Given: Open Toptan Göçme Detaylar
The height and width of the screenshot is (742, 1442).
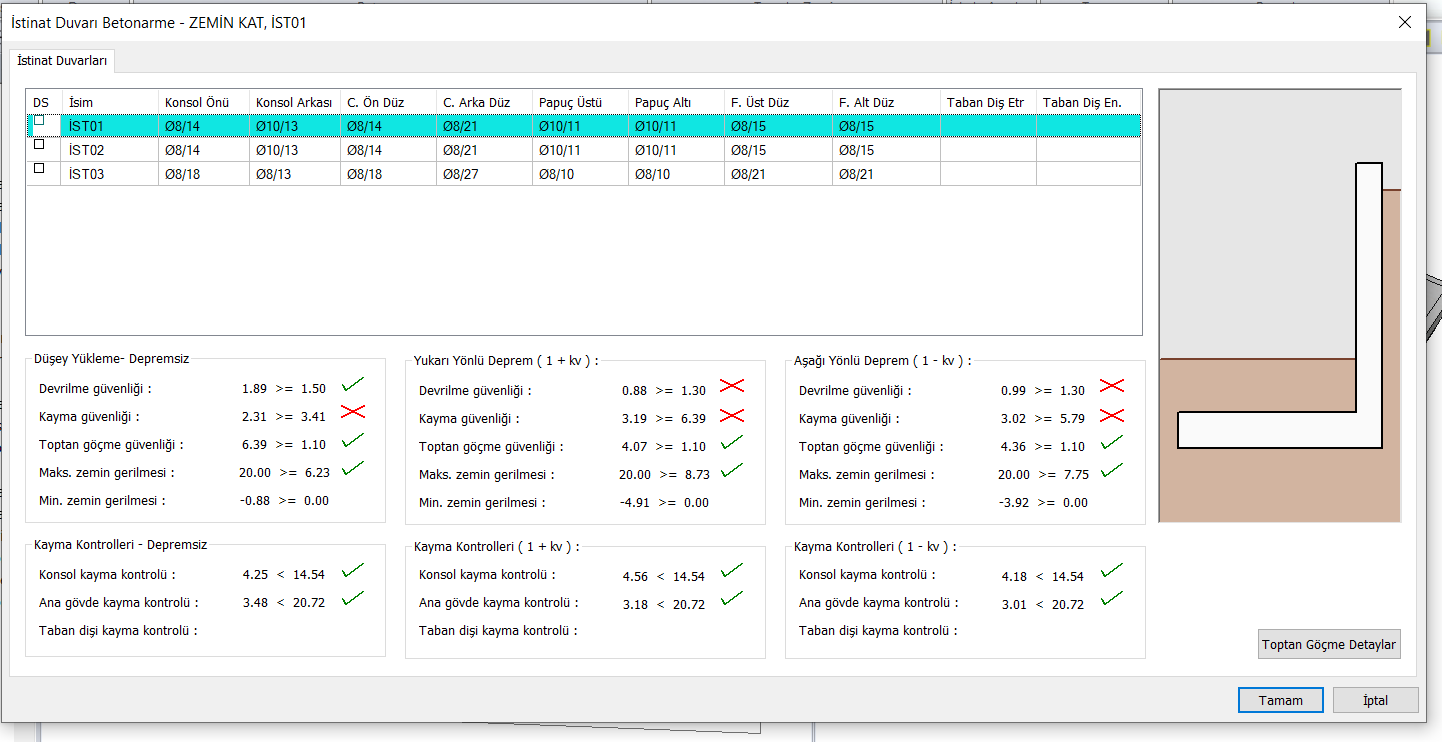Looking at the screenshot, I should [x=1329, y=645].
